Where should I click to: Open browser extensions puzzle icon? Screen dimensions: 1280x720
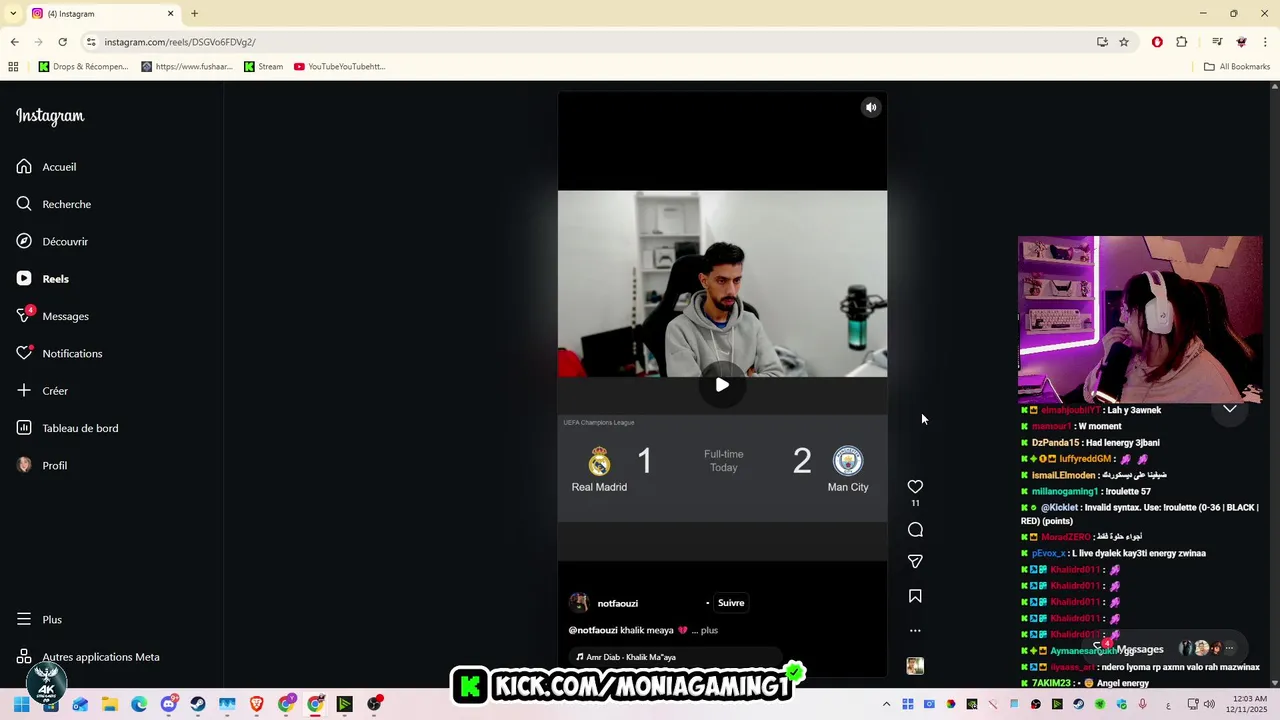[1182, 42]
